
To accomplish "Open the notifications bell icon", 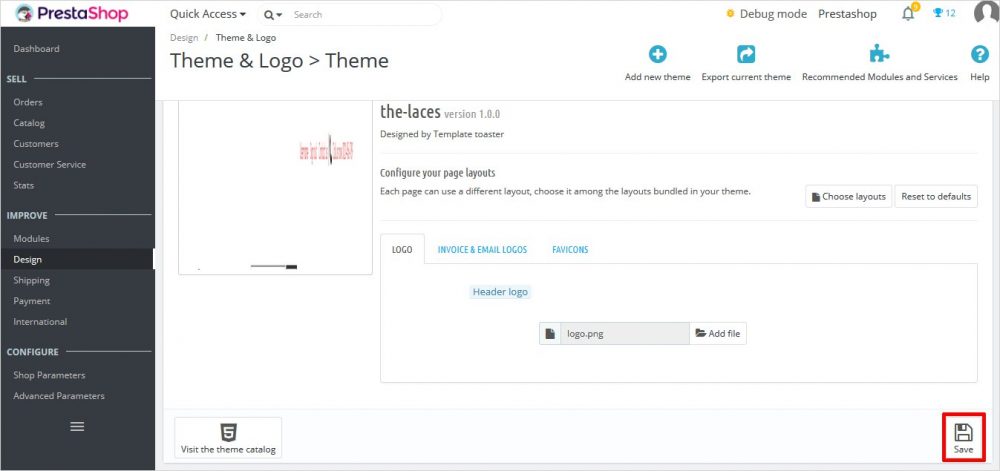I will (x=908, y=14).
